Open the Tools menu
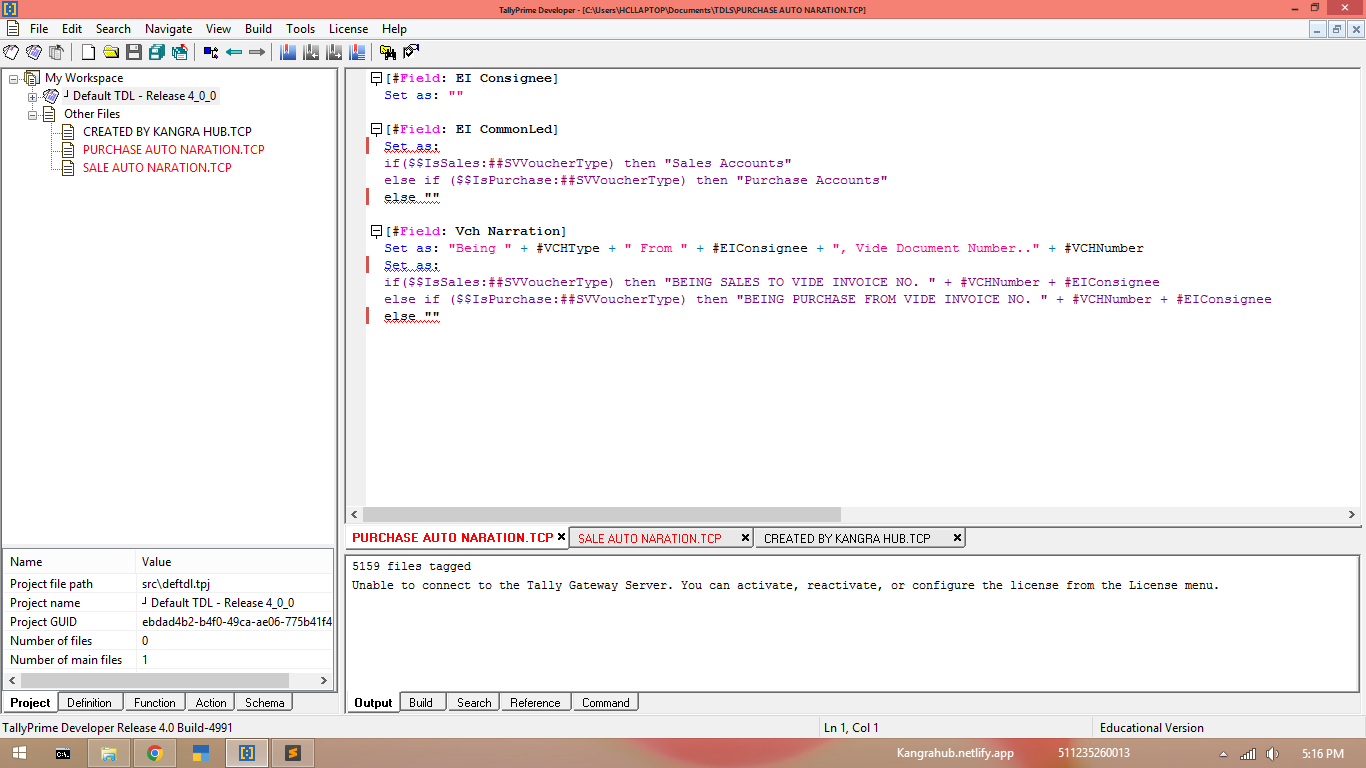The image size is (1366, 768). click(x=300, y=29)
